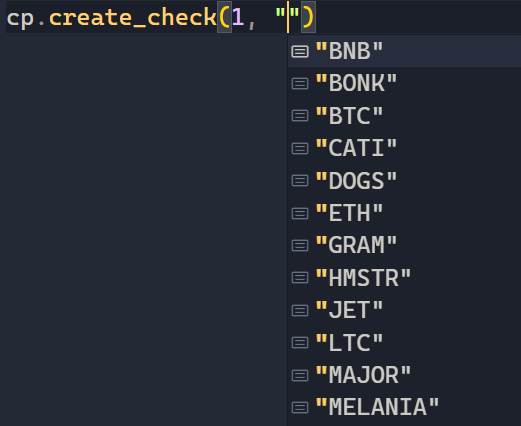Click the icon left of "ETH"
The height and width of the screenshot is (426, 521).
click(x=300, y=213)
